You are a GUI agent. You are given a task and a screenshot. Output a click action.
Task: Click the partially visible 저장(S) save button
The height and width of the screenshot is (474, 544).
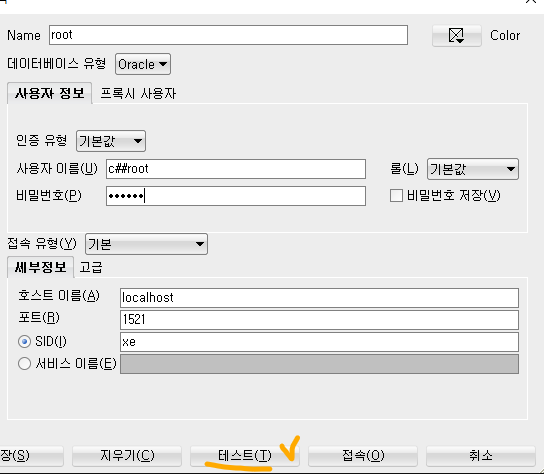point(31,456)
